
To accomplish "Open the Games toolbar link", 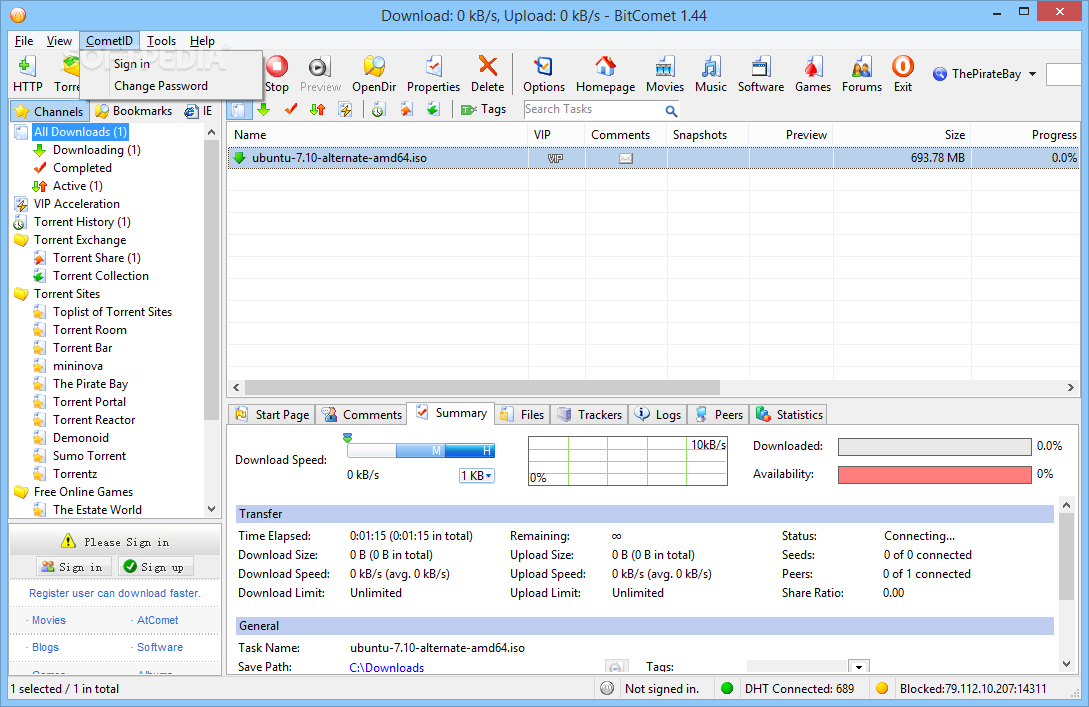I will tap(813, 74).
